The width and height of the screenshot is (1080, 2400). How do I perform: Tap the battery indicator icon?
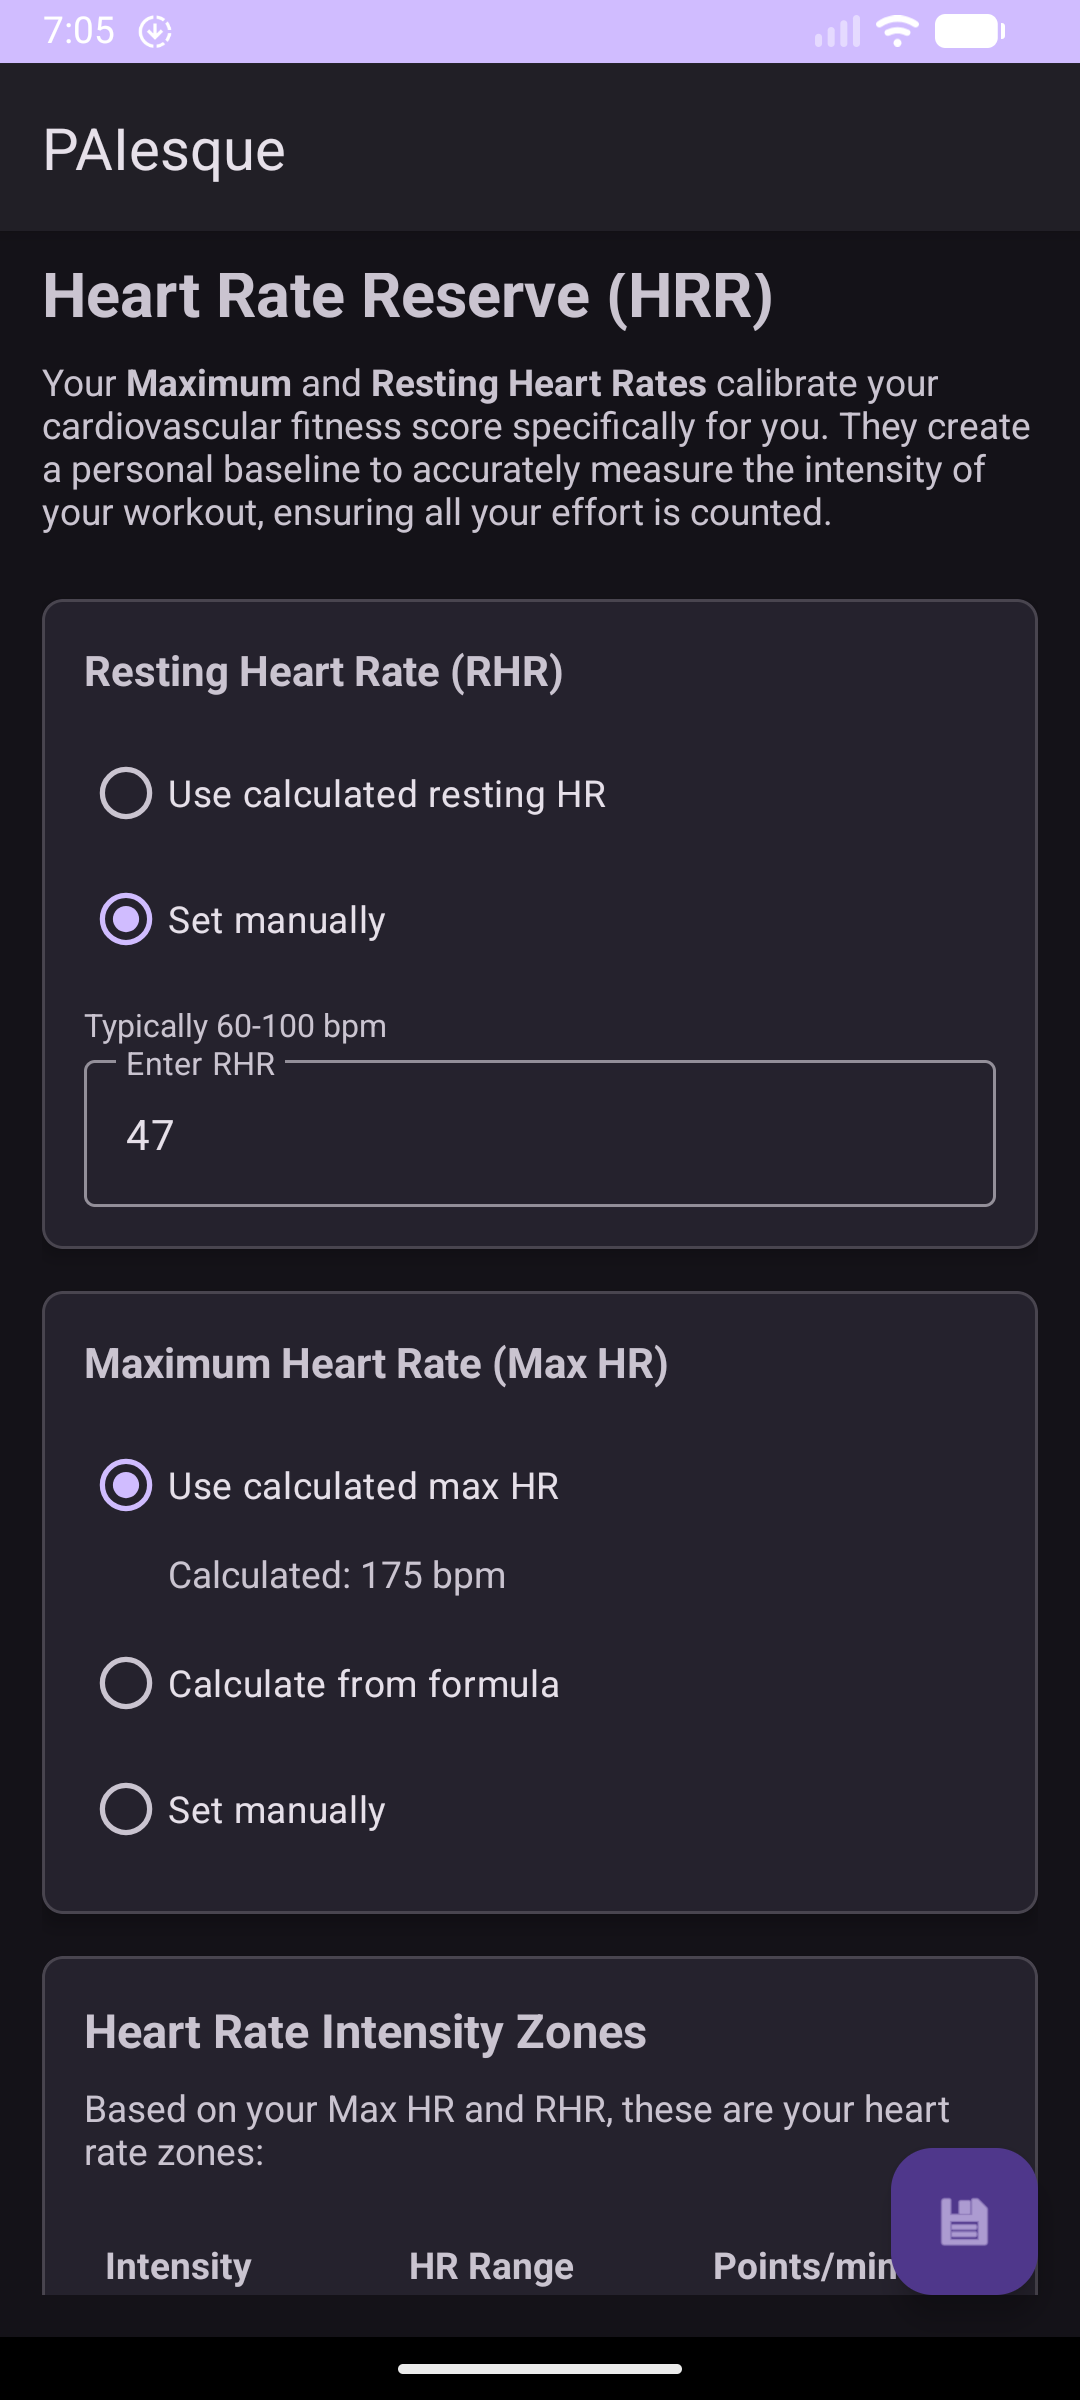click(970, 31)
